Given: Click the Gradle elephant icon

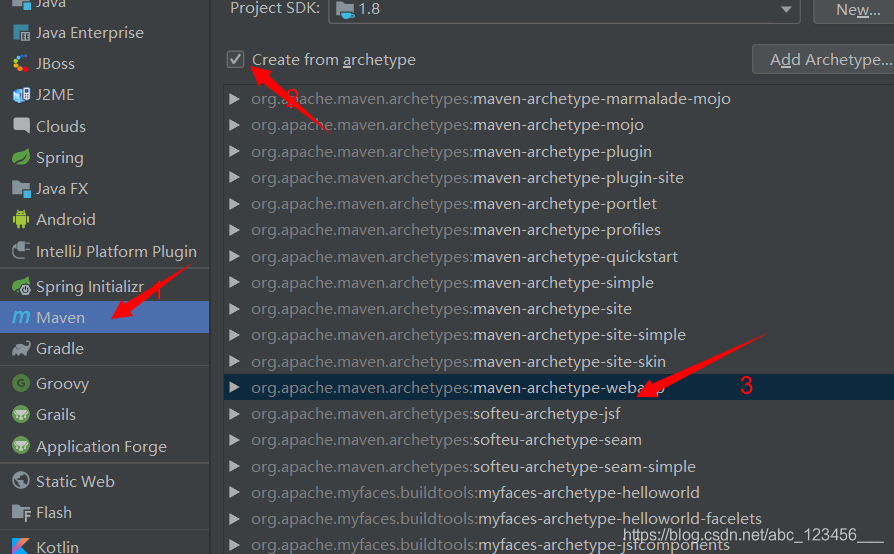Looking at the screenshot, I should pyautogui.click(x=21, y=348).
